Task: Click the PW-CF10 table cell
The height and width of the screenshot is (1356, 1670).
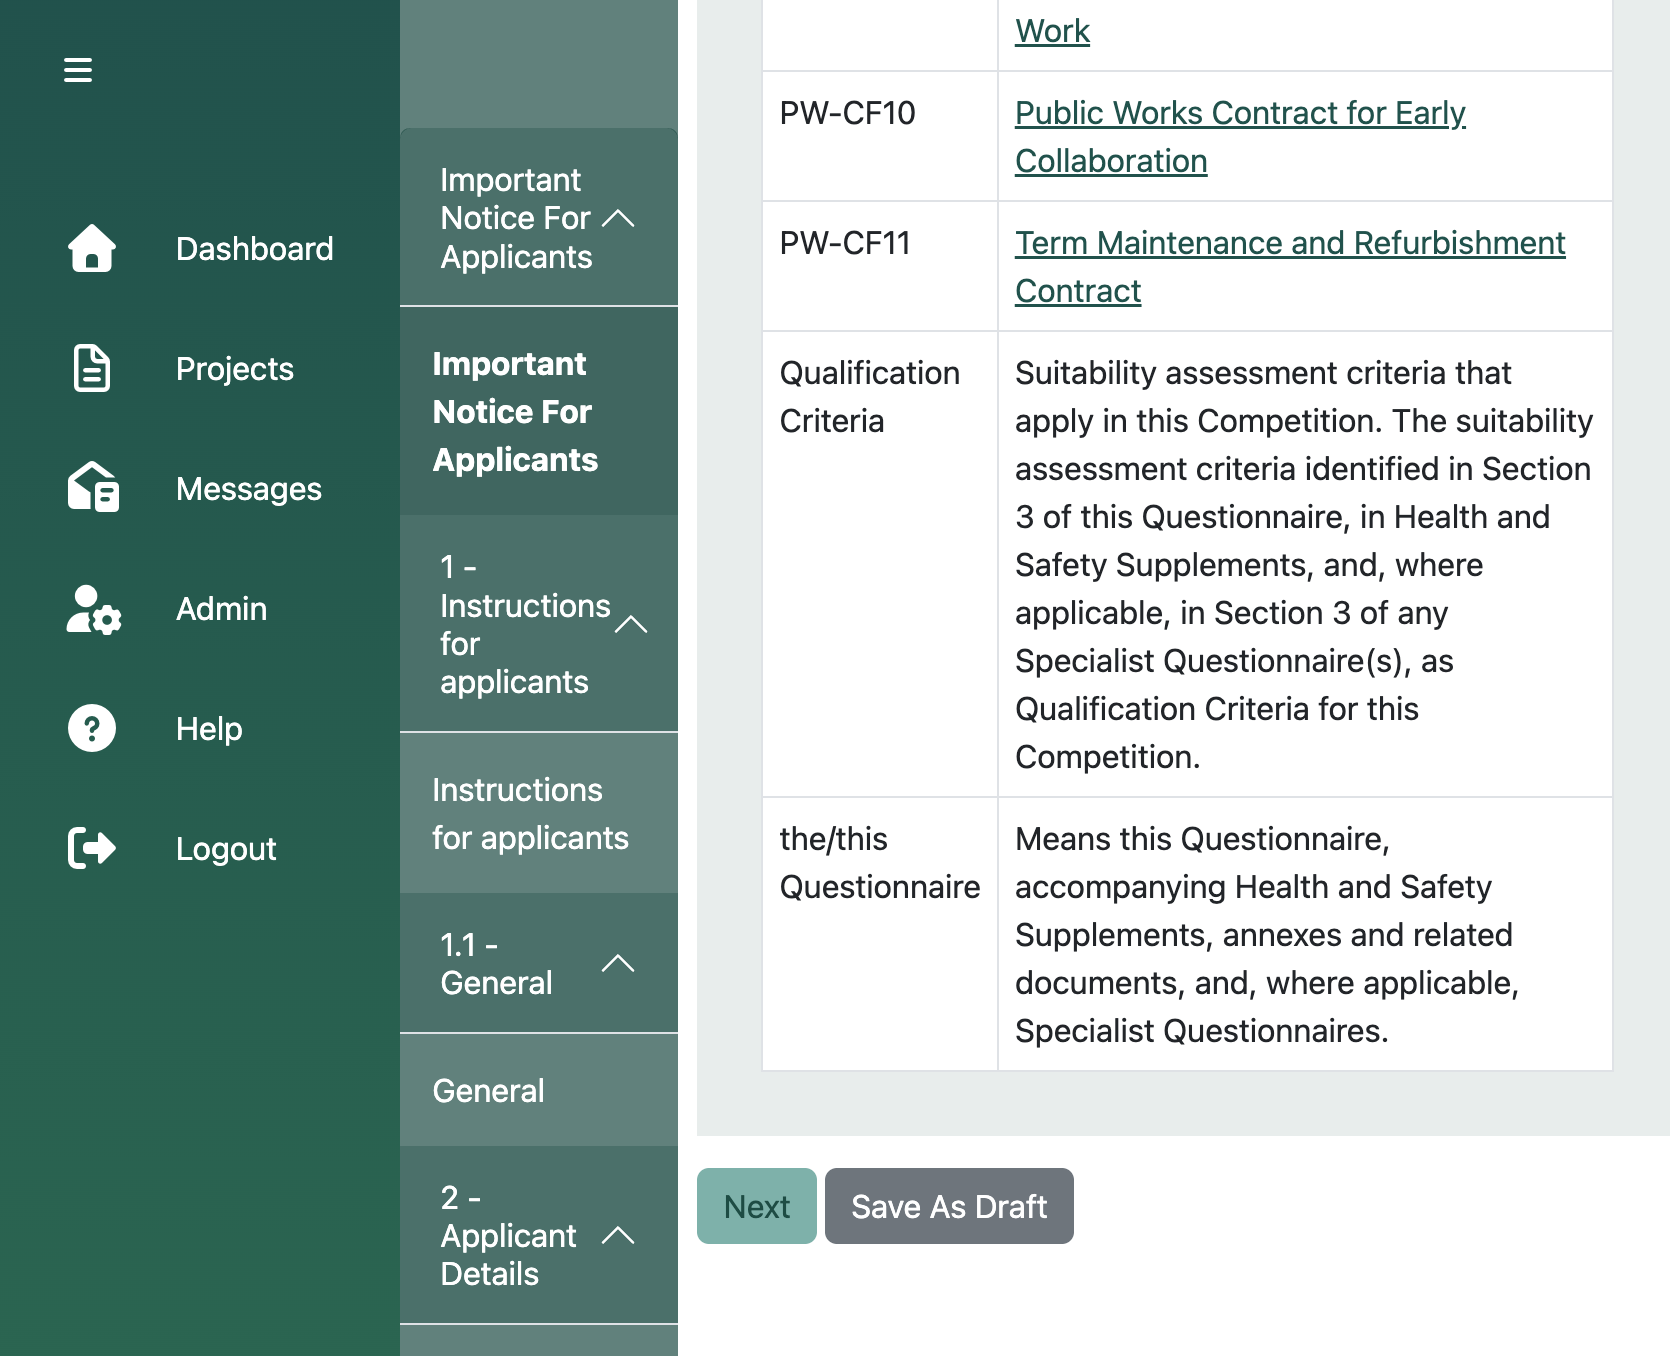Action: pyautogui.click(x=879, y=137)
